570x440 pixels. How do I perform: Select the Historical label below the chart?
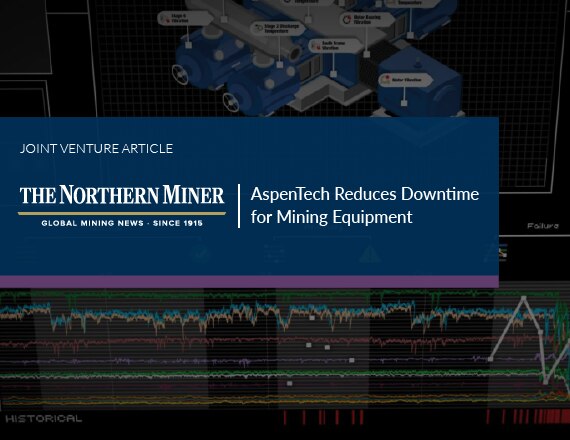(x=44, y=419)
